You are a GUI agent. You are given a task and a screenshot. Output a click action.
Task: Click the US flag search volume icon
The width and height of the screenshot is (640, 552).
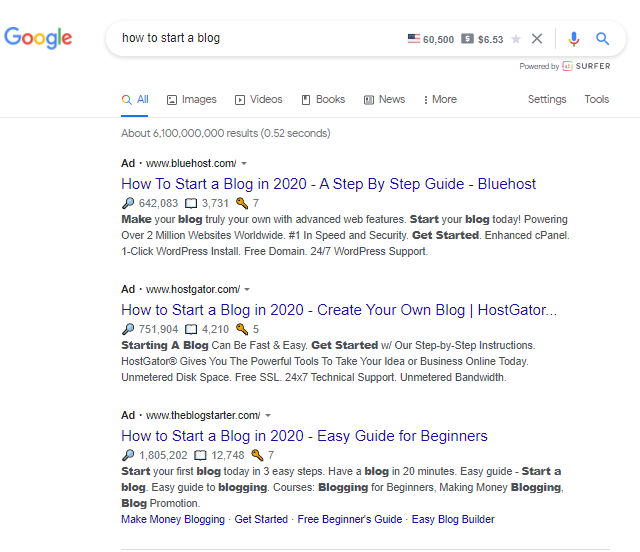(413, 38)
